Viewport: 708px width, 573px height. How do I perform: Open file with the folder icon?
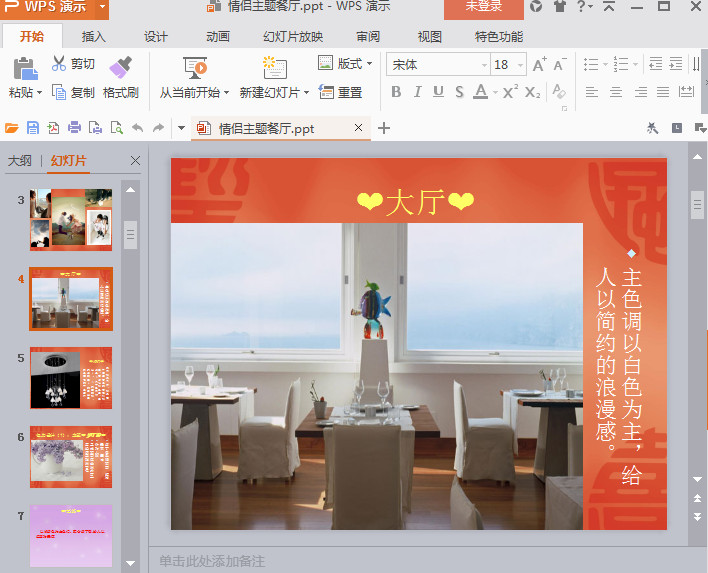click(x=11, y=128)
